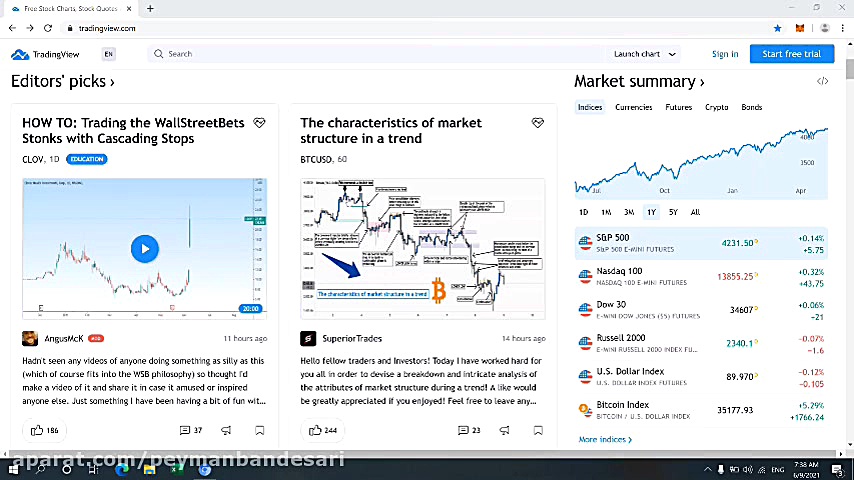Select the Crypto tab
Image resolution: width=854 pixels, height=480 pixels.
[716, 107]
